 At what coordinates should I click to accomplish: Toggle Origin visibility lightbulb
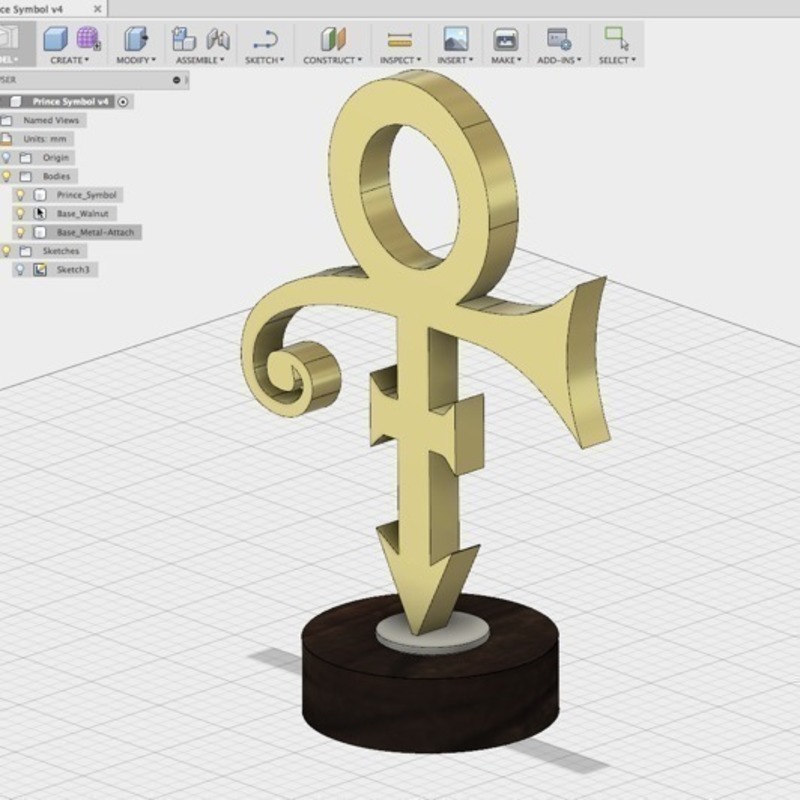coord(6,158)
